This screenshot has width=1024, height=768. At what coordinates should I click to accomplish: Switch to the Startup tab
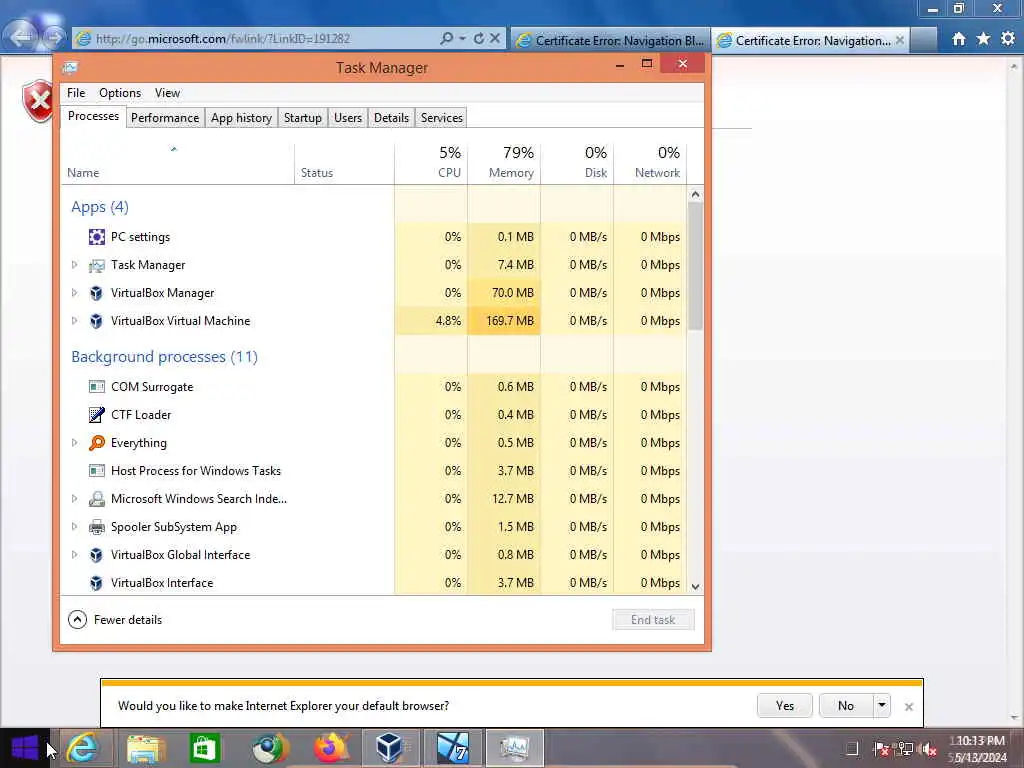[x=302, y=118]
